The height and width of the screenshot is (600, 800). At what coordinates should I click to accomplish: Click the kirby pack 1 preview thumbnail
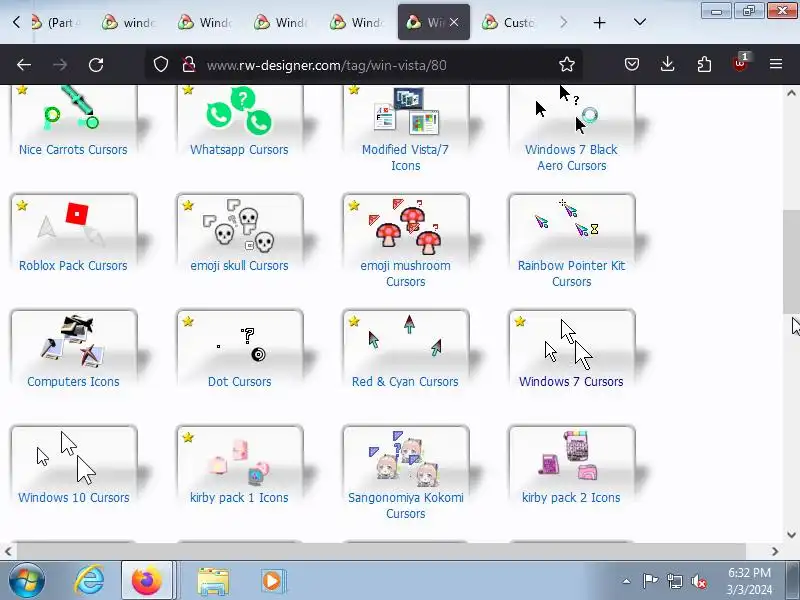click(x=240, y=458)
